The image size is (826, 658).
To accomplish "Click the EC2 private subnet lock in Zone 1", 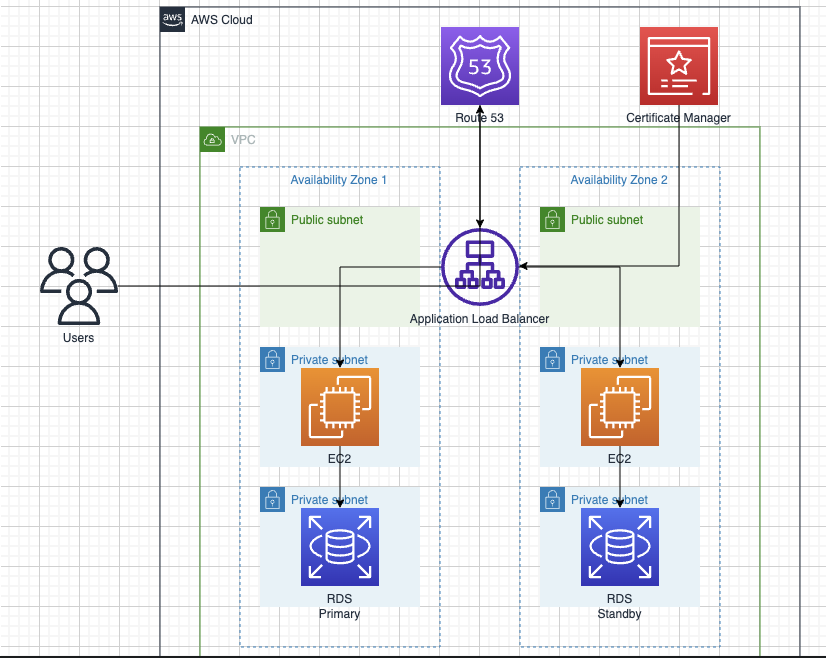I will coord(272,359).
